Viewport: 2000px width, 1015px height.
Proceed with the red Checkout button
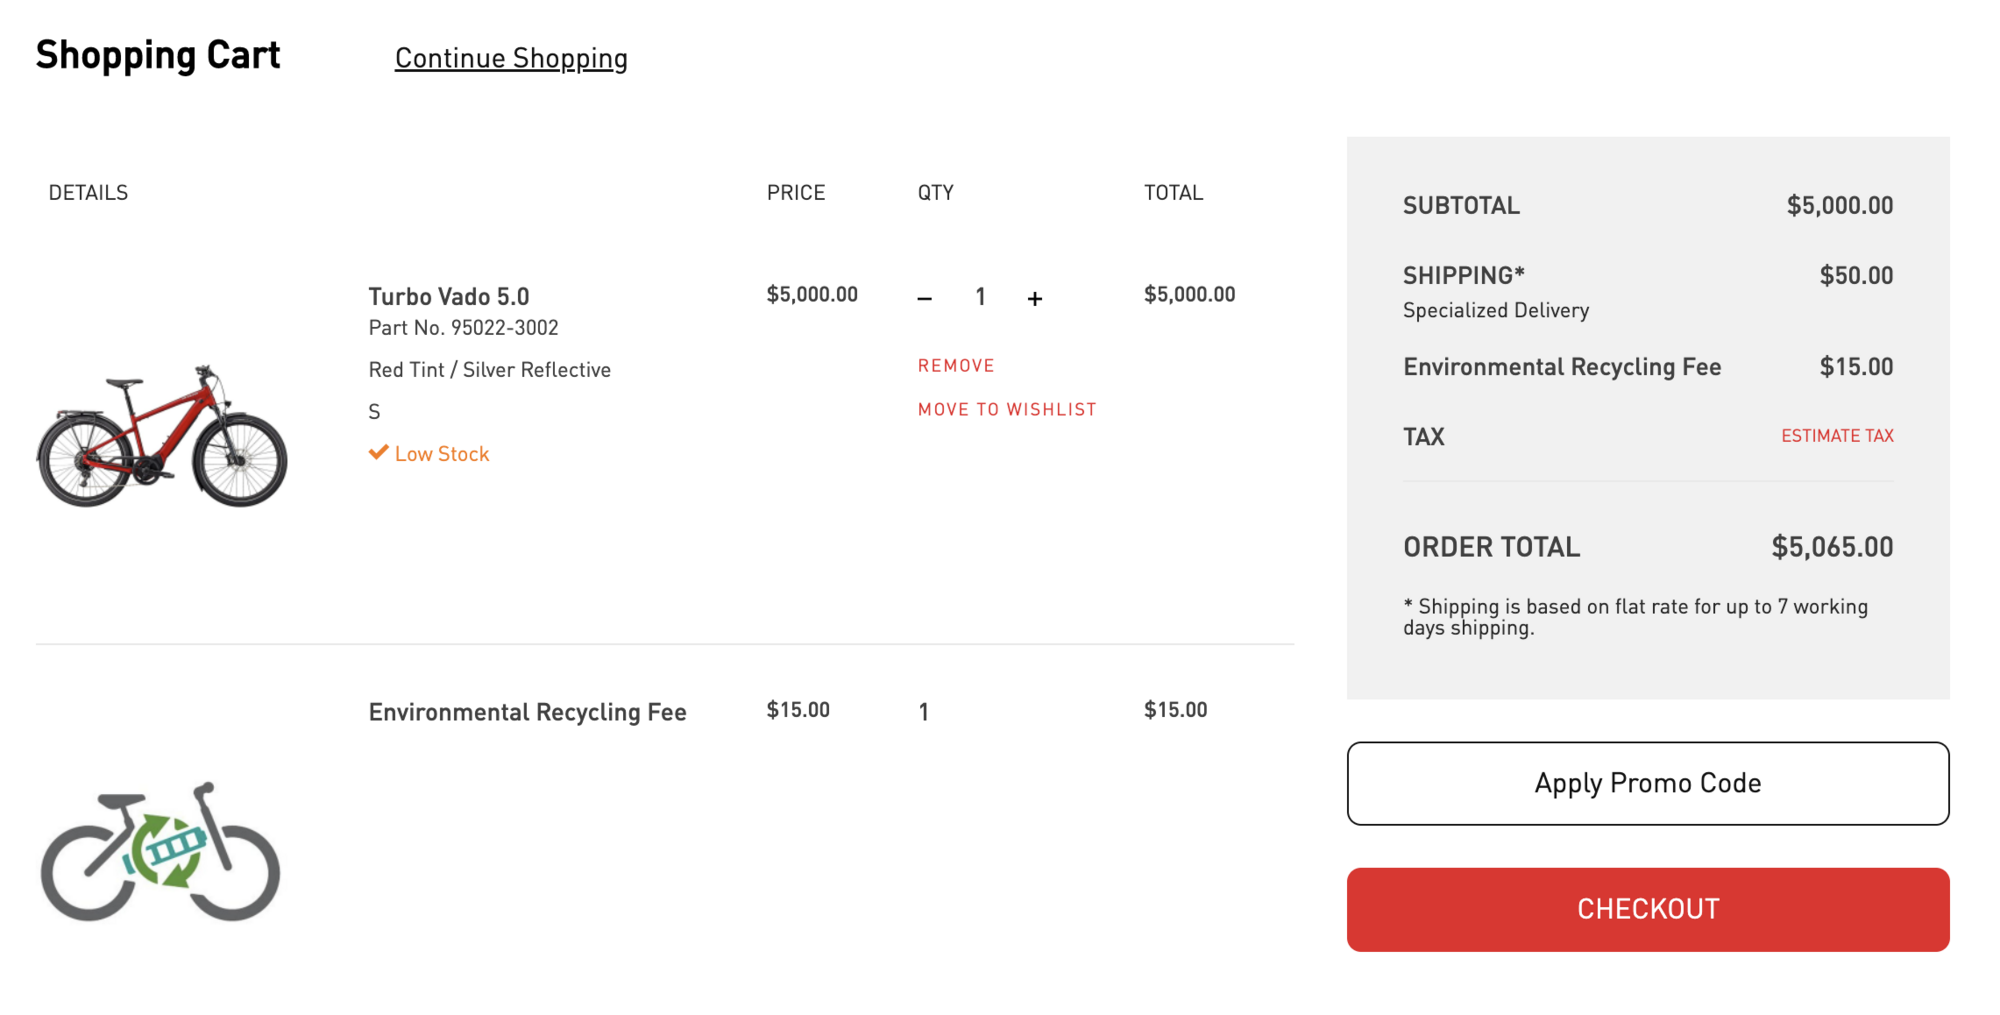click(x=1647, y=909)
